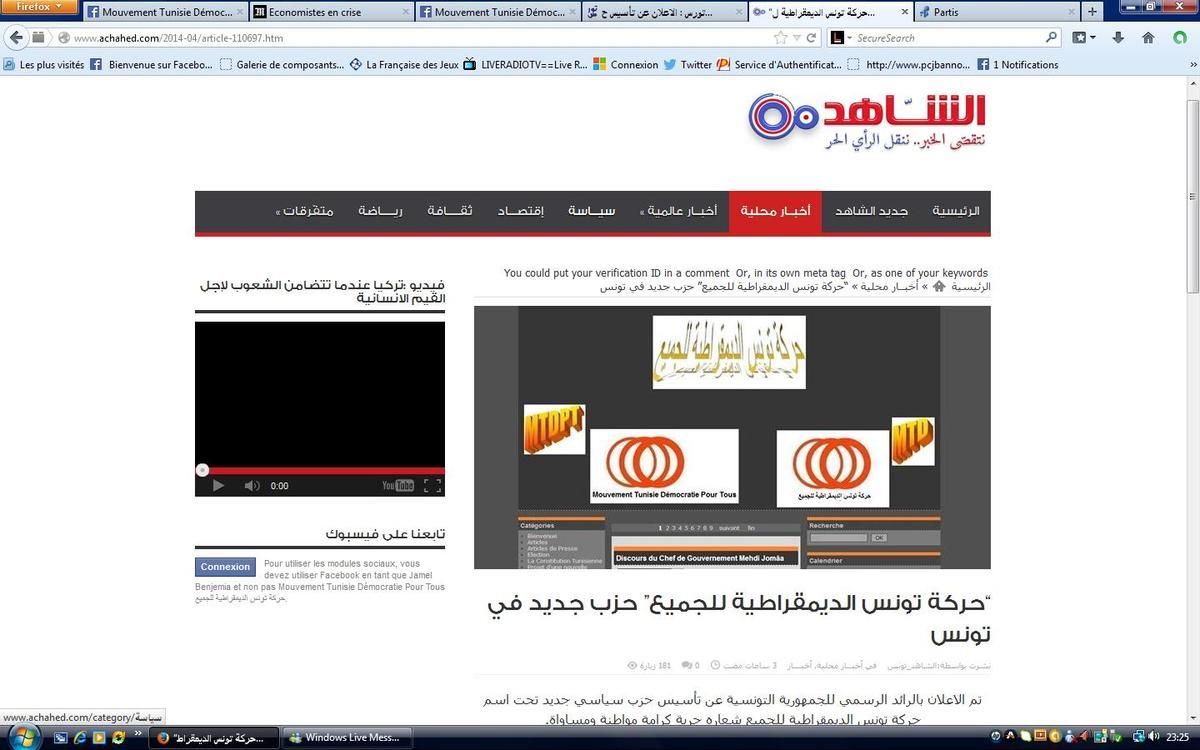Open Bienvenue sur Facebook bookmark
Viewport: 1200px width, 750px height.
point(152,65)
